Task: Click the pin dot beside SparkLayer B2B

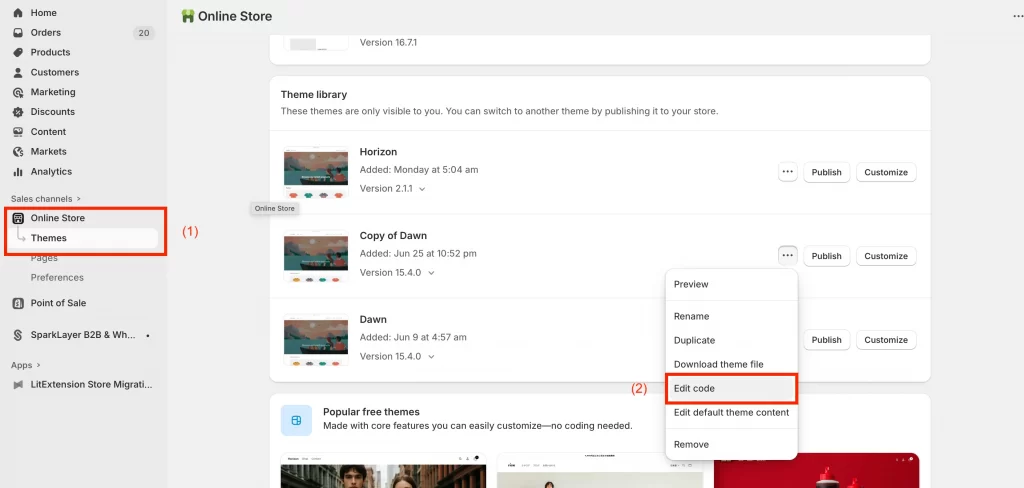Action: pos(148,335)
